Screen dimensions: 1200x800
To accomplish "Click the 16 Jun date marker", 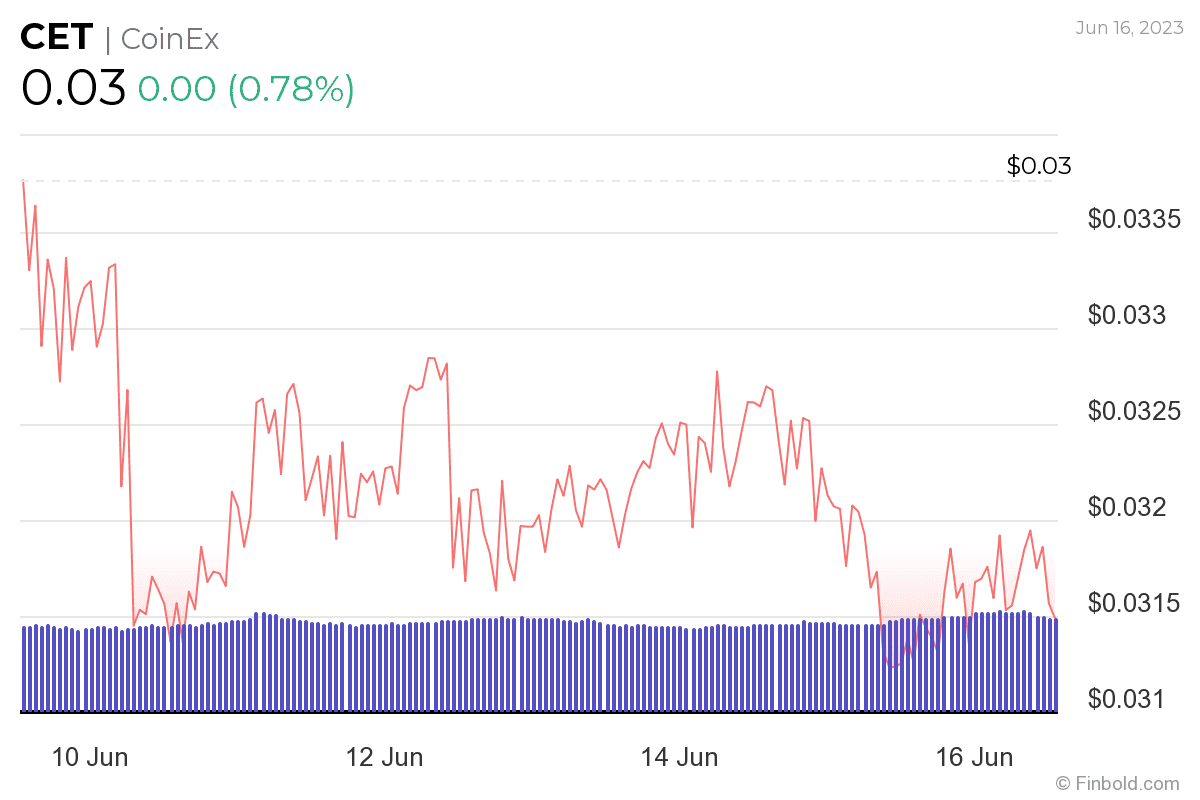I will point(974,757).
